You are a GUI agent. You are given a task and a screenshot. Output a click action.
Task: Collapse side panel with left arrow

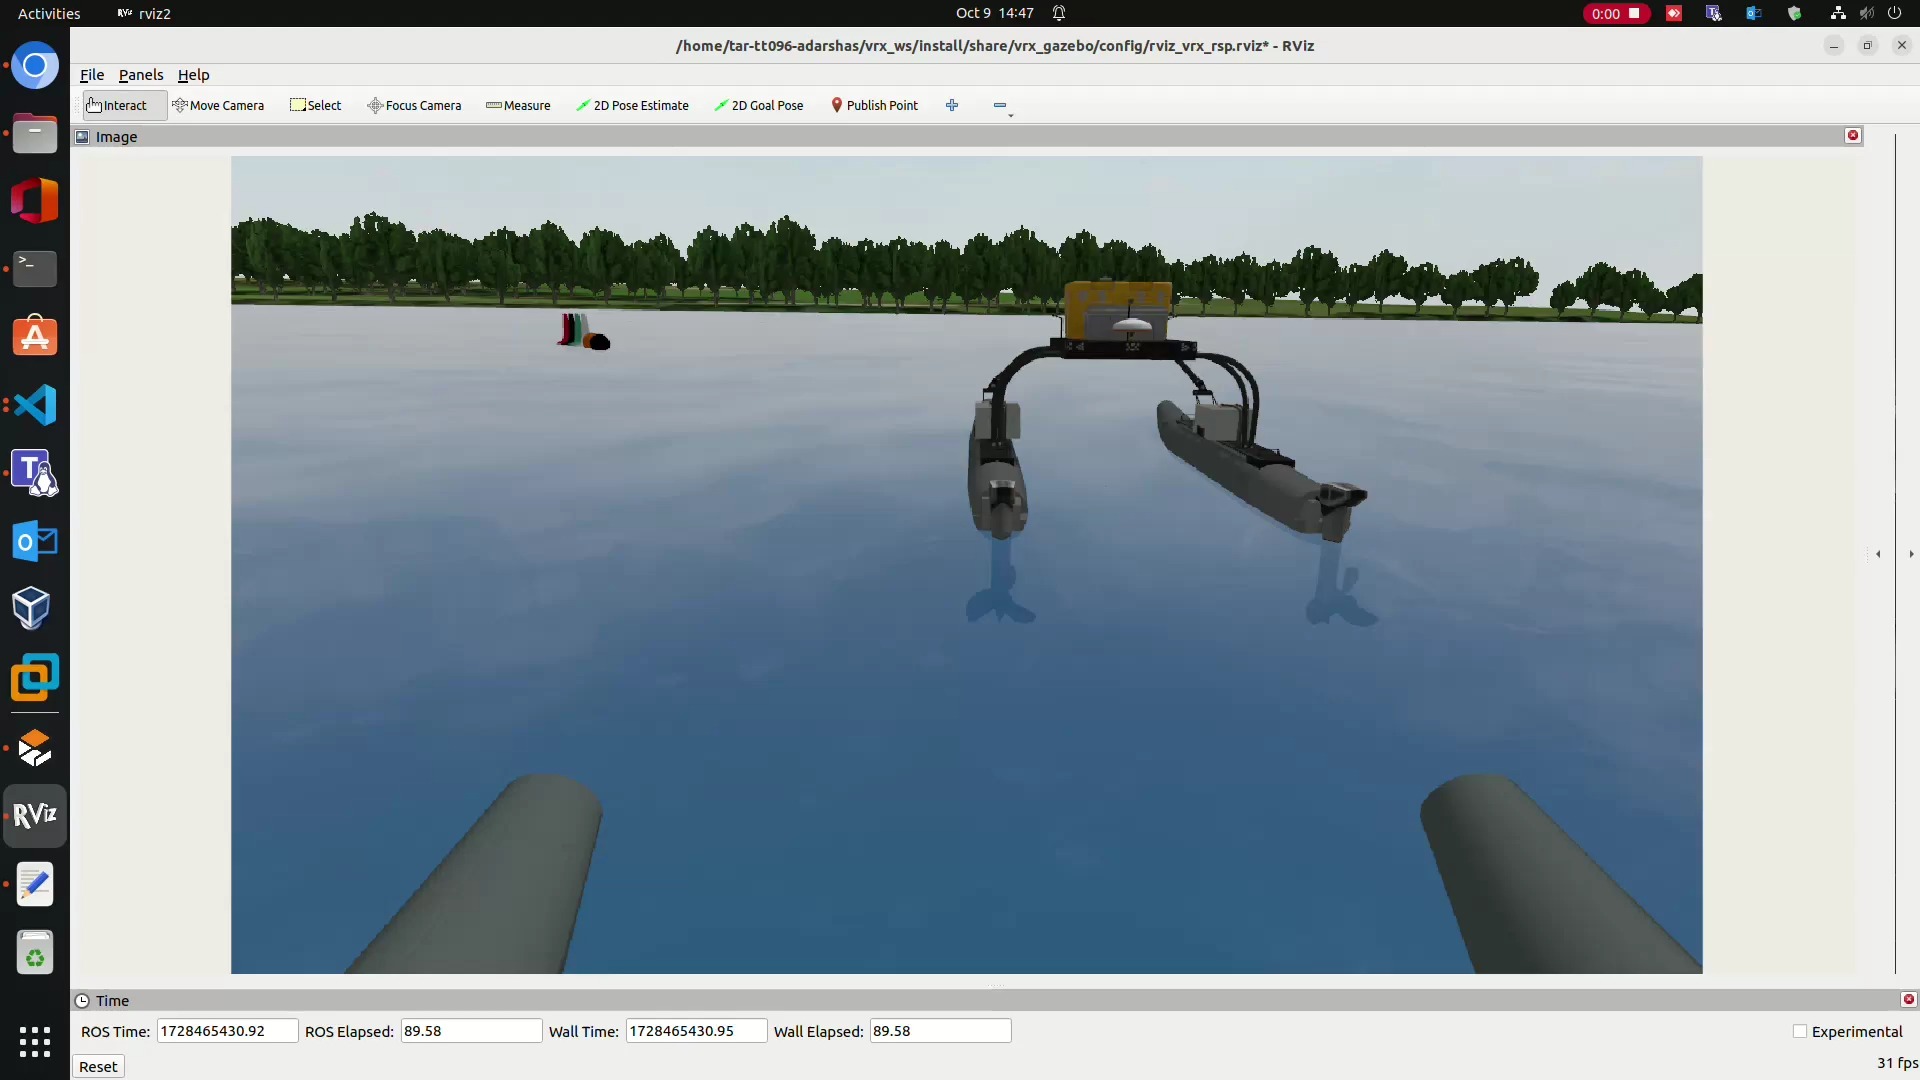[x=1878, y=554]
